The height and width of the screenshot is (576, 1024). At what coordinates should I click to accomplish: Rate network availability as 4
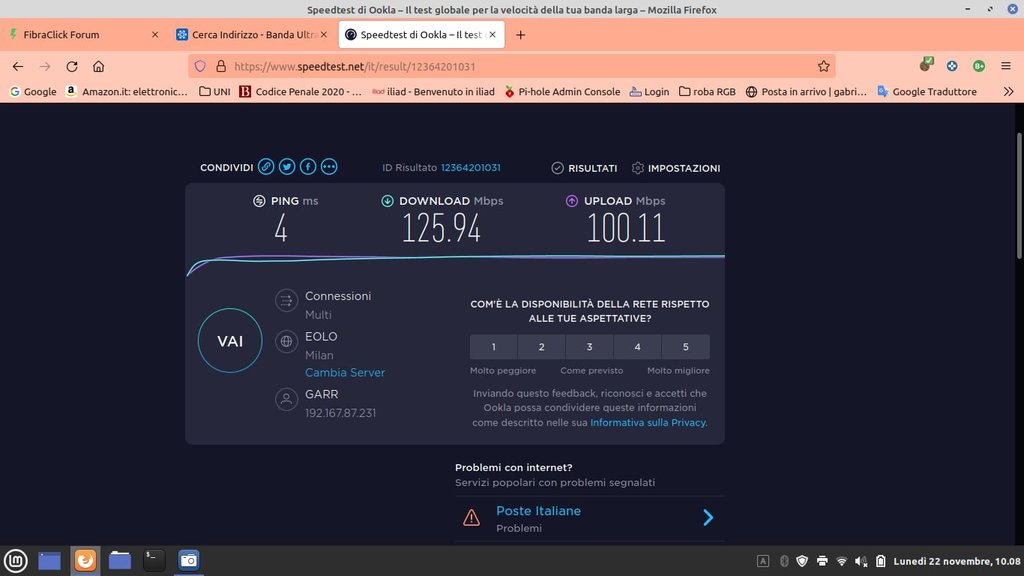coord(637,347)
